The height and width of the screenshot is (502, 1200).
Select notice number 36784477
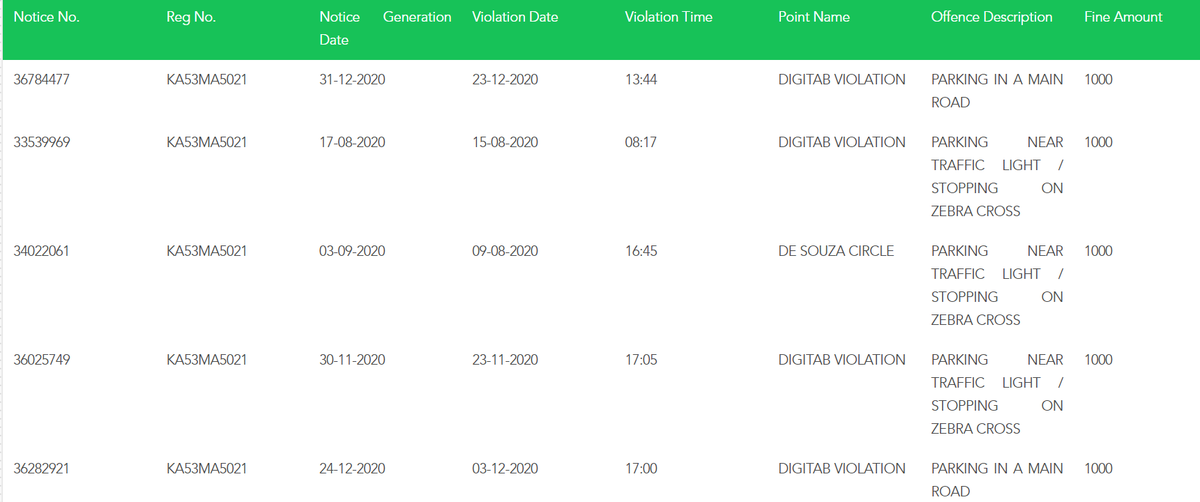coord(41,79)
